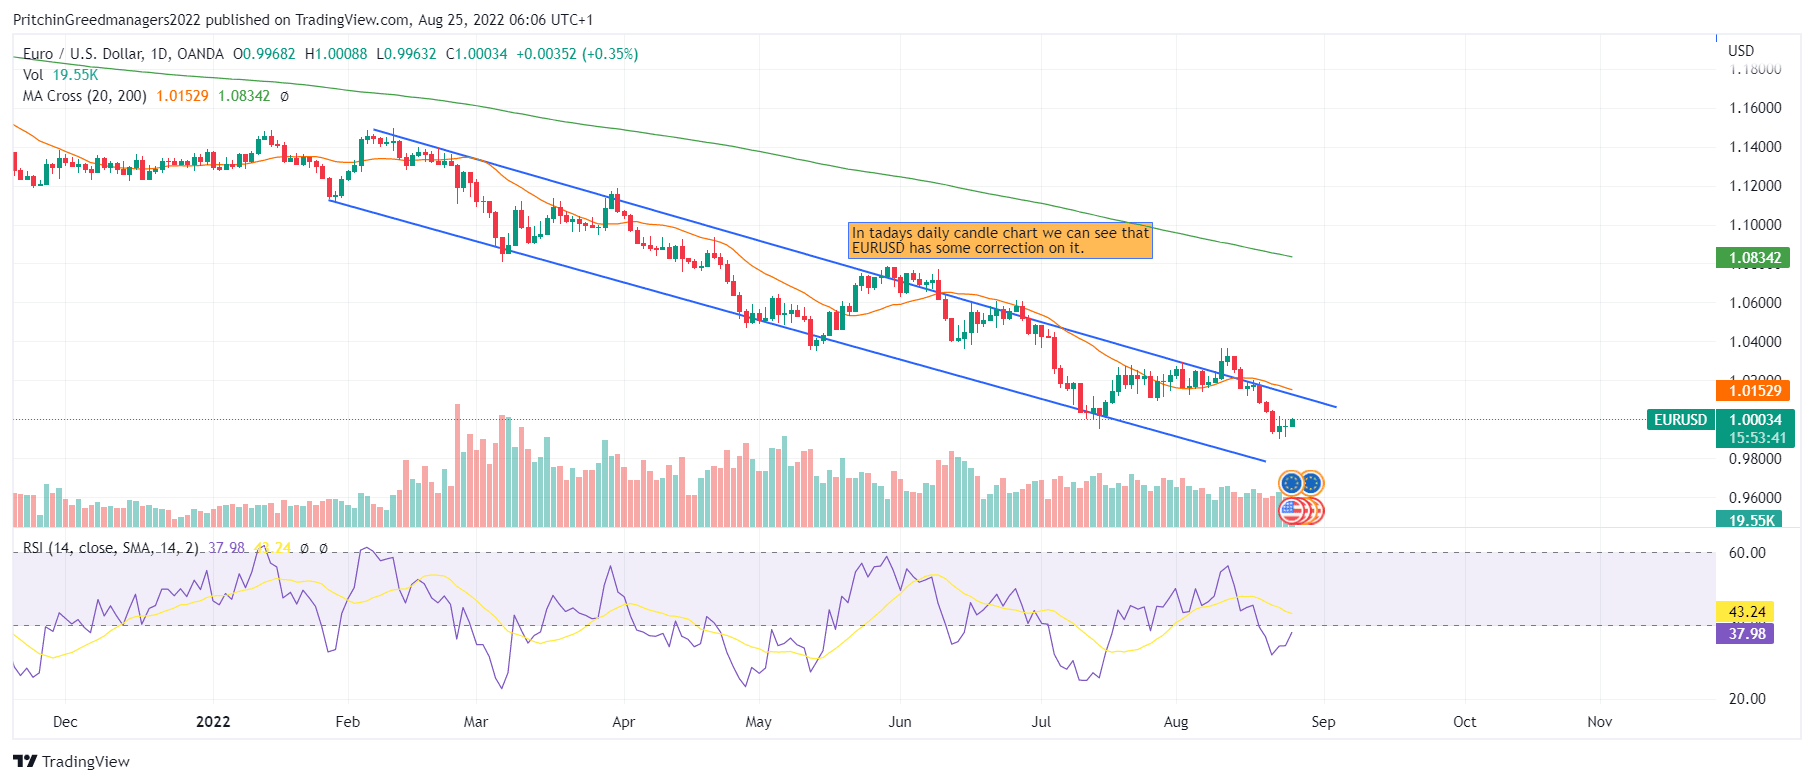Open the rightmost EU flag economic event icon
Screen dimensions: 1814x783
pos(1312,484)
